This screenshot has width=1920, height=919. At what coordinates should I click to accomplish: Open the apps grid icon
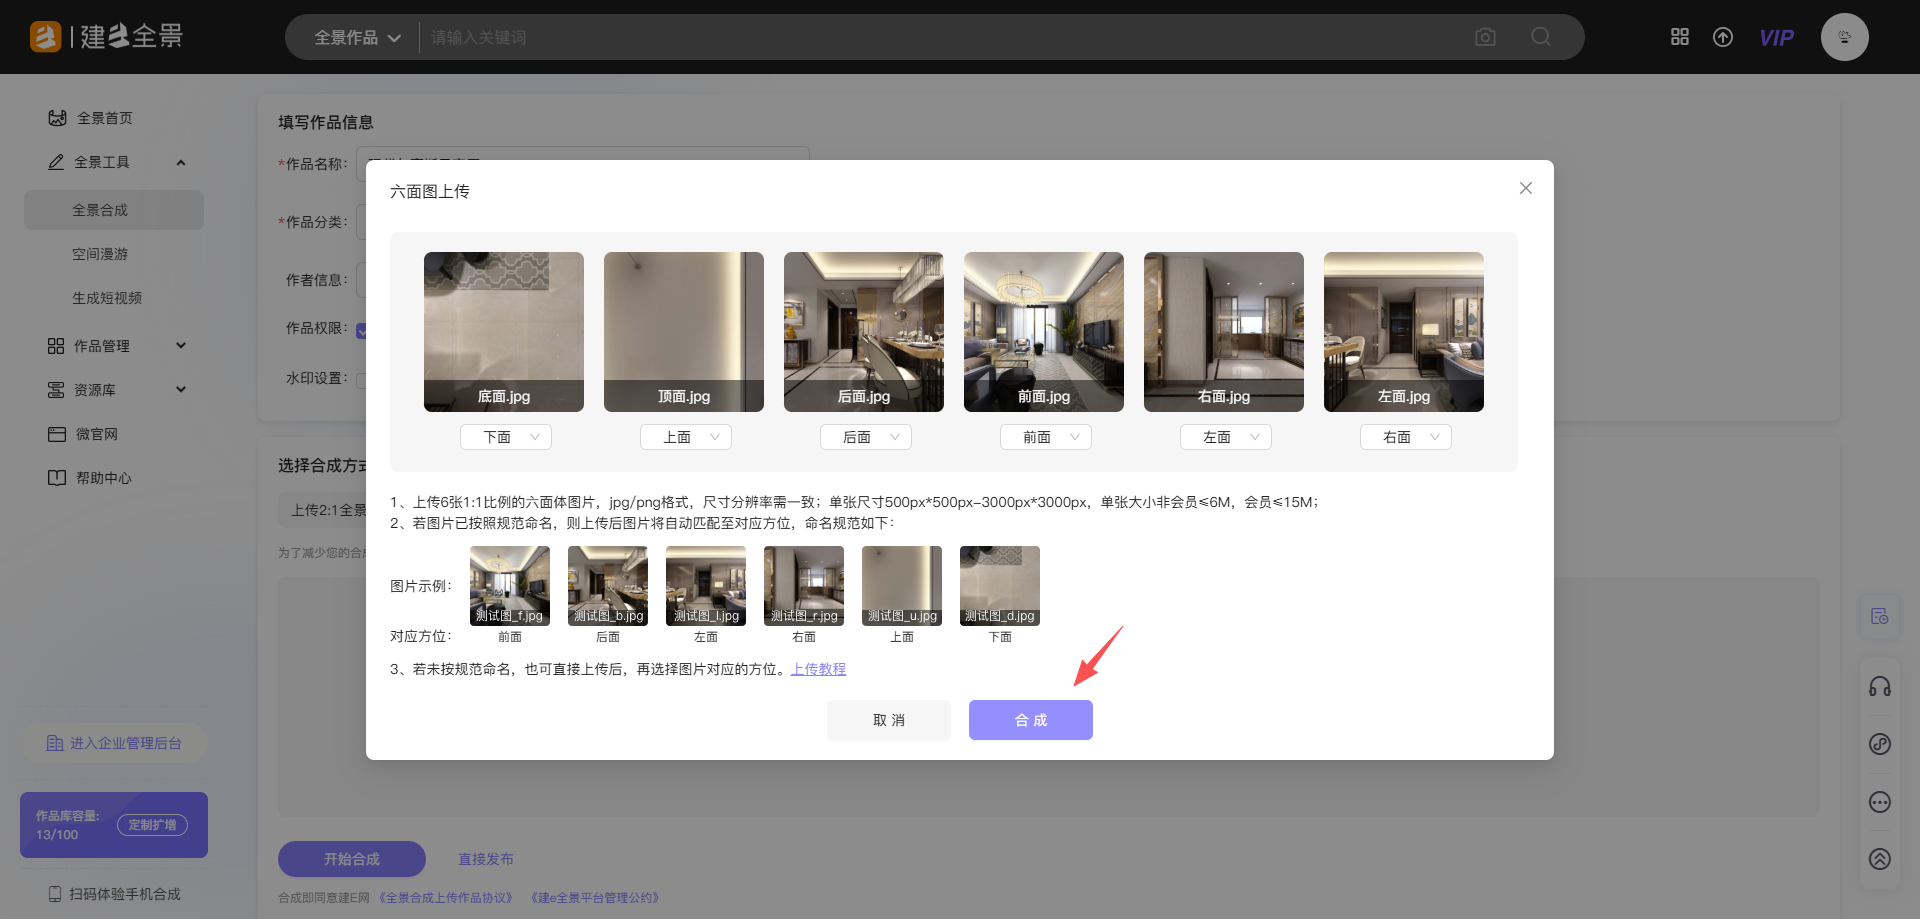(x=1680, y=37)
